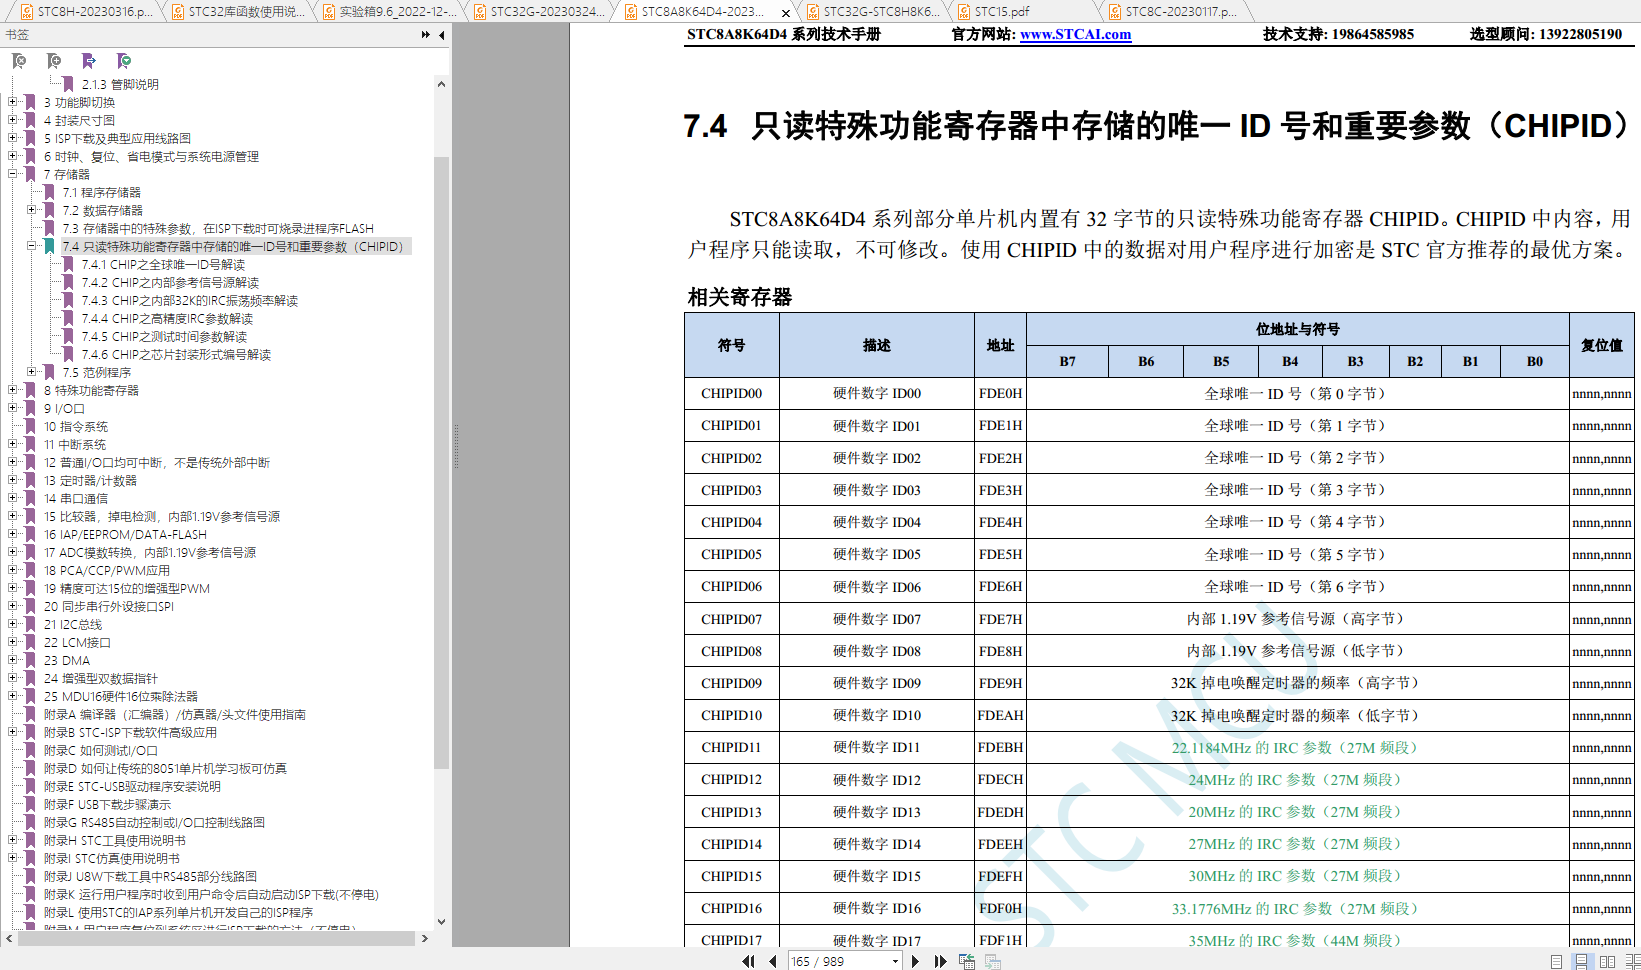This screenshot has width=1641, height=970.
Task: Select bookmark '7.4.1 CHIP之全球唯一ID号解读'
Action: 163,264
